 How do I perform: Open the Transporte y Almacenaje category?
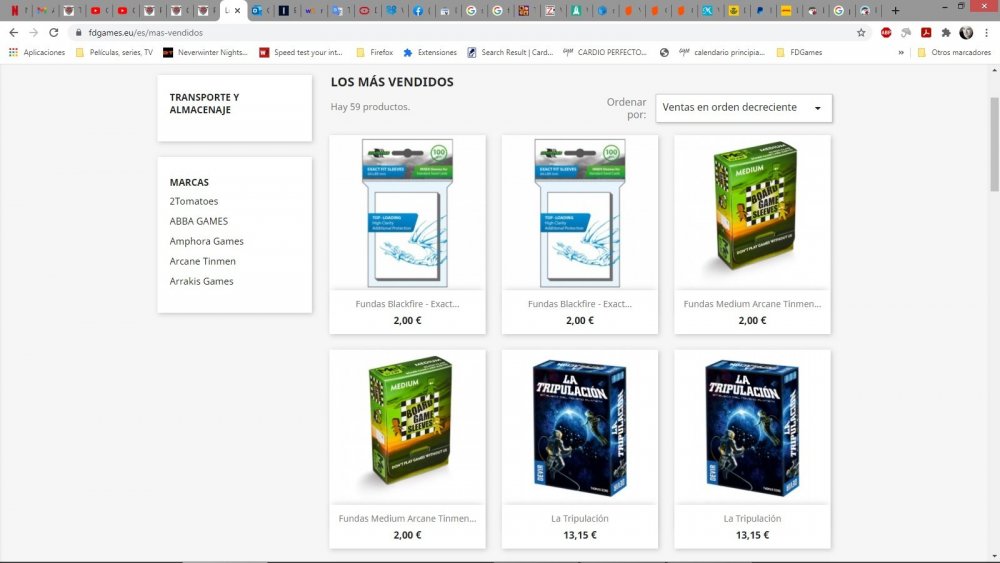click(x=204, y=103)
